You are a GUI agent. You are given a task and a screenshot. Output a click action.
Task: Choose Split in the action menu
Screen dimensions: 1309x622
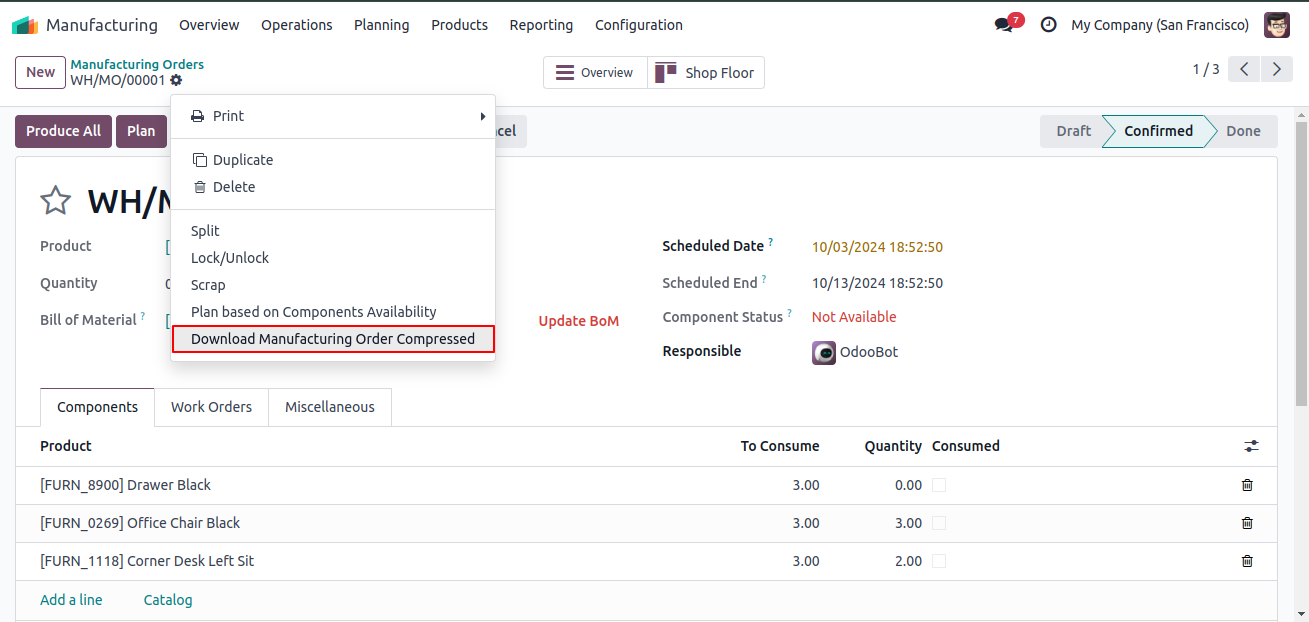[x=333, y=231]
